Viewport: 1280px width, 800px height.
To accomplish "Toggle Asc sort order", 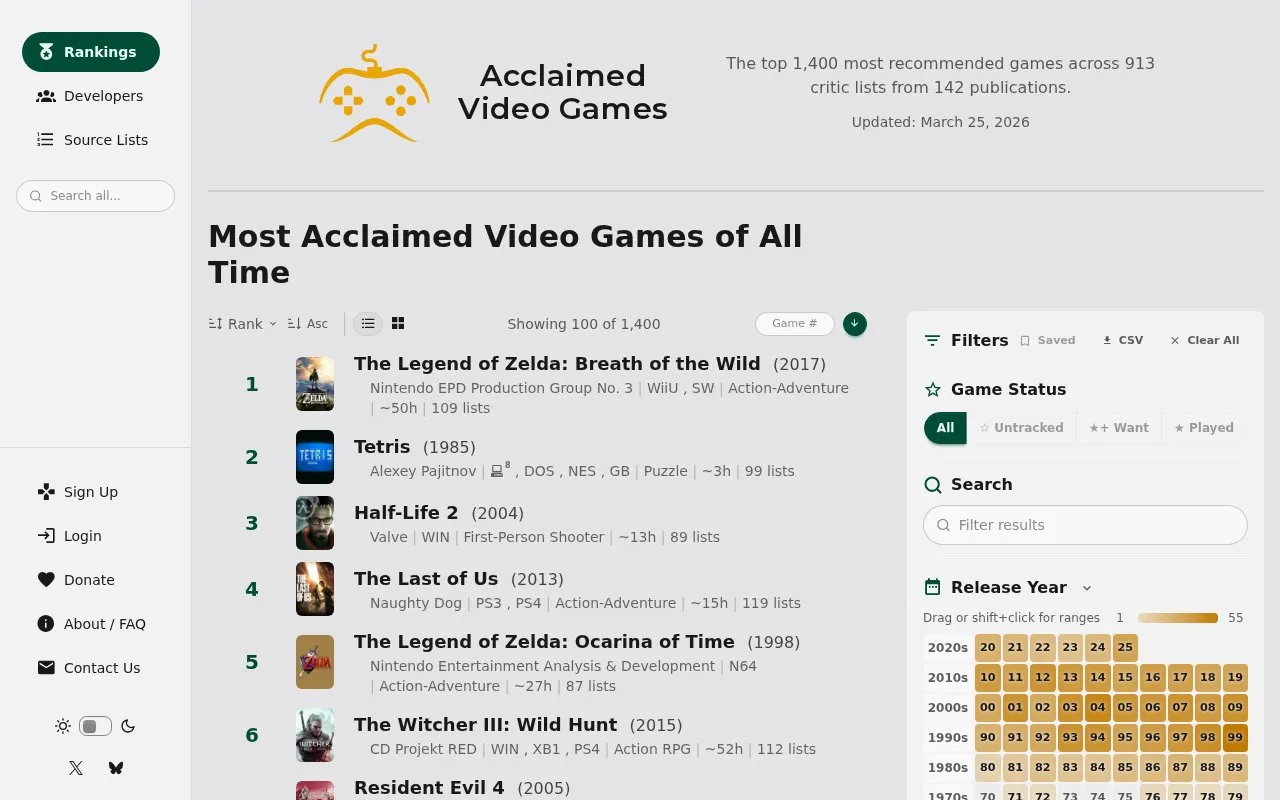I will tap(308, 324).
